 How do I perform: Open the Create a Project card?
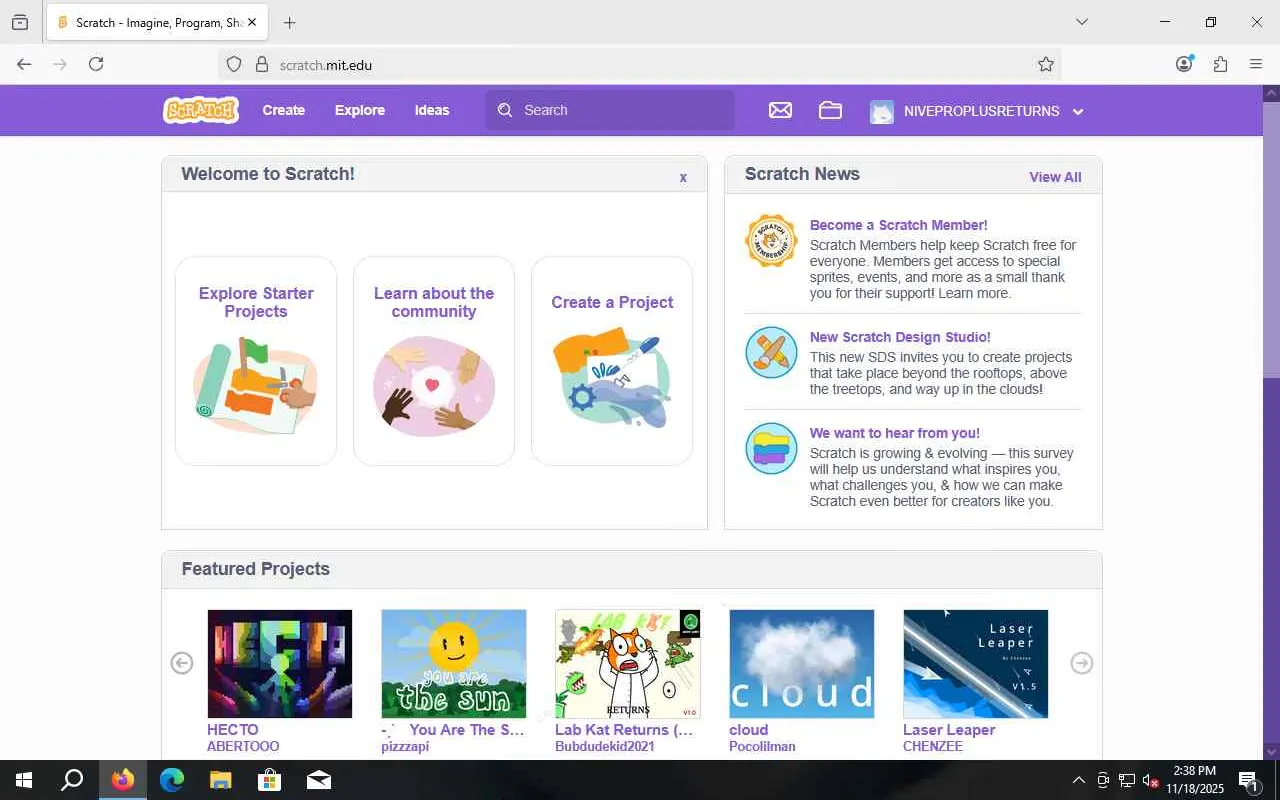[612, 361]
